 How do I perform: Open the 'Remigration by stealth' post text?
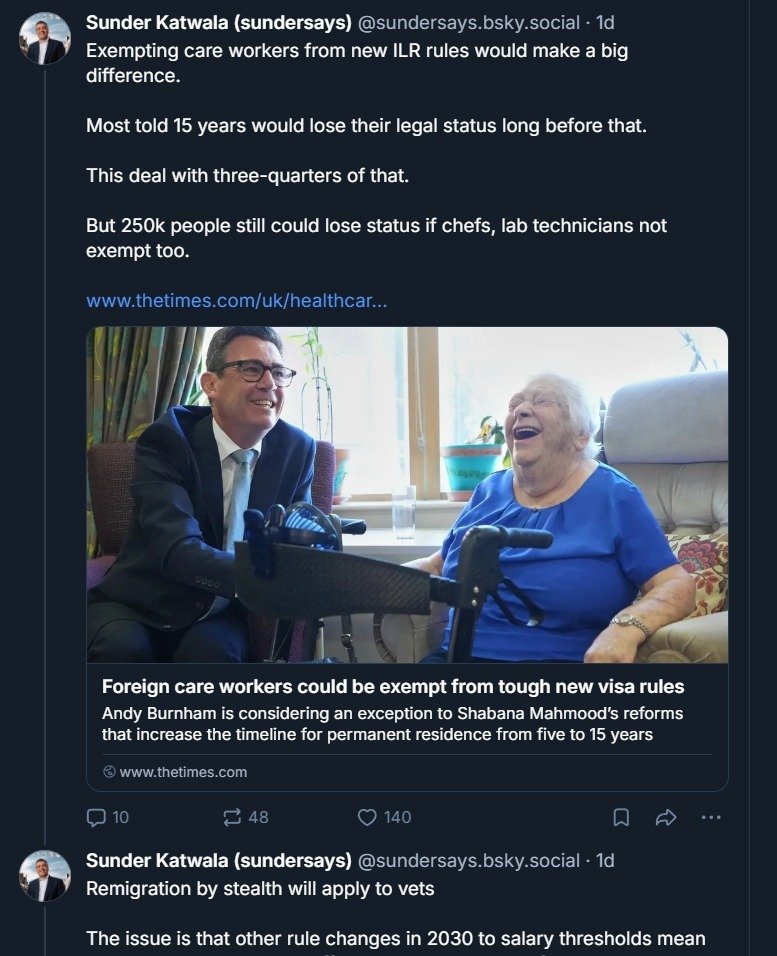point(260,889)
